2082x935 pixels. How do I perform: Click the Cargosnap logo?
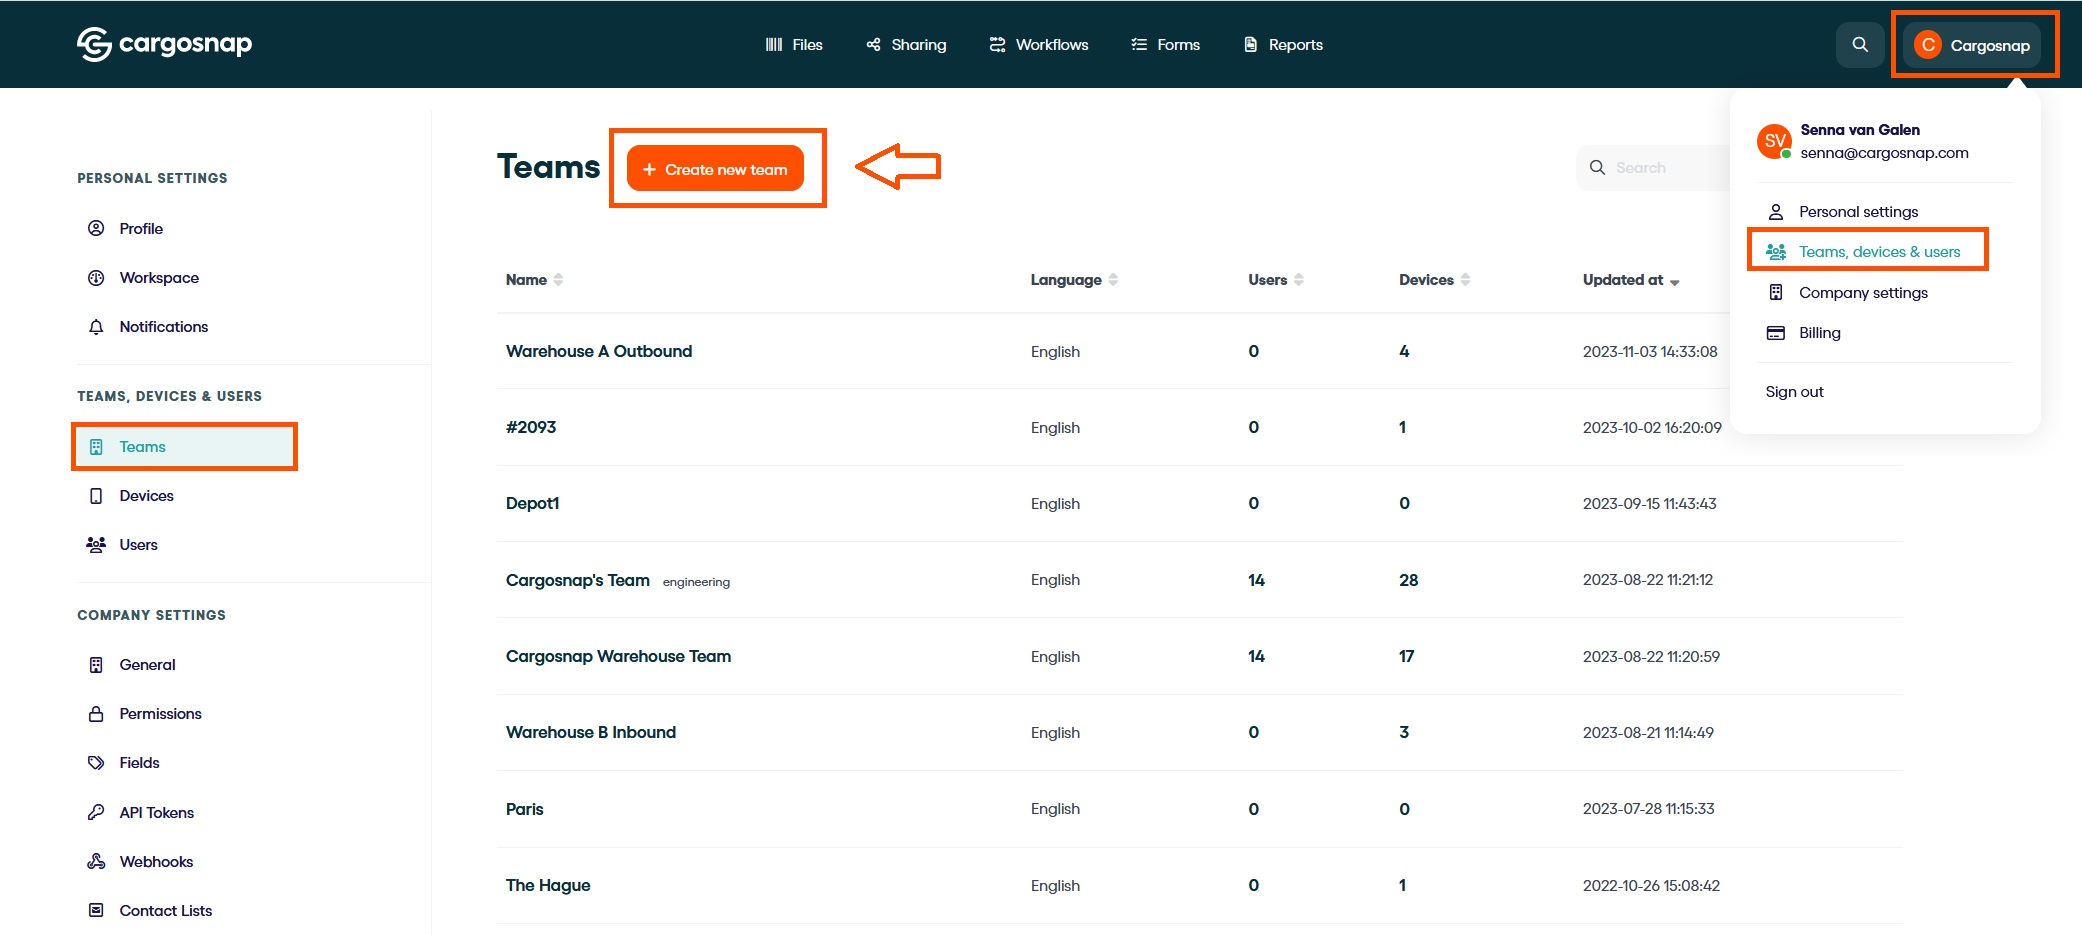tap(165, 44)
